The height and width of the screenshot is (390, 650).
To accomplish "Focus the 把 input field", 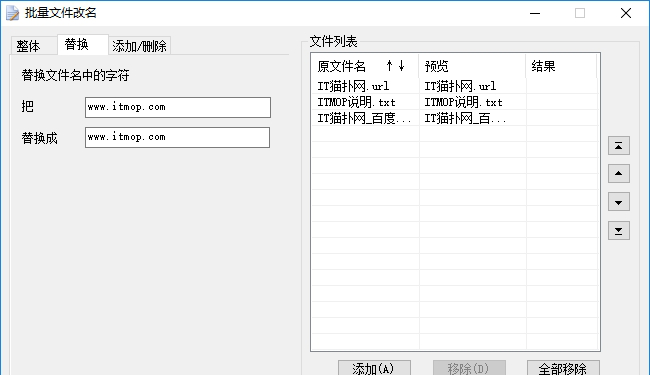I will pyautogui.click(x=178, y=107).
